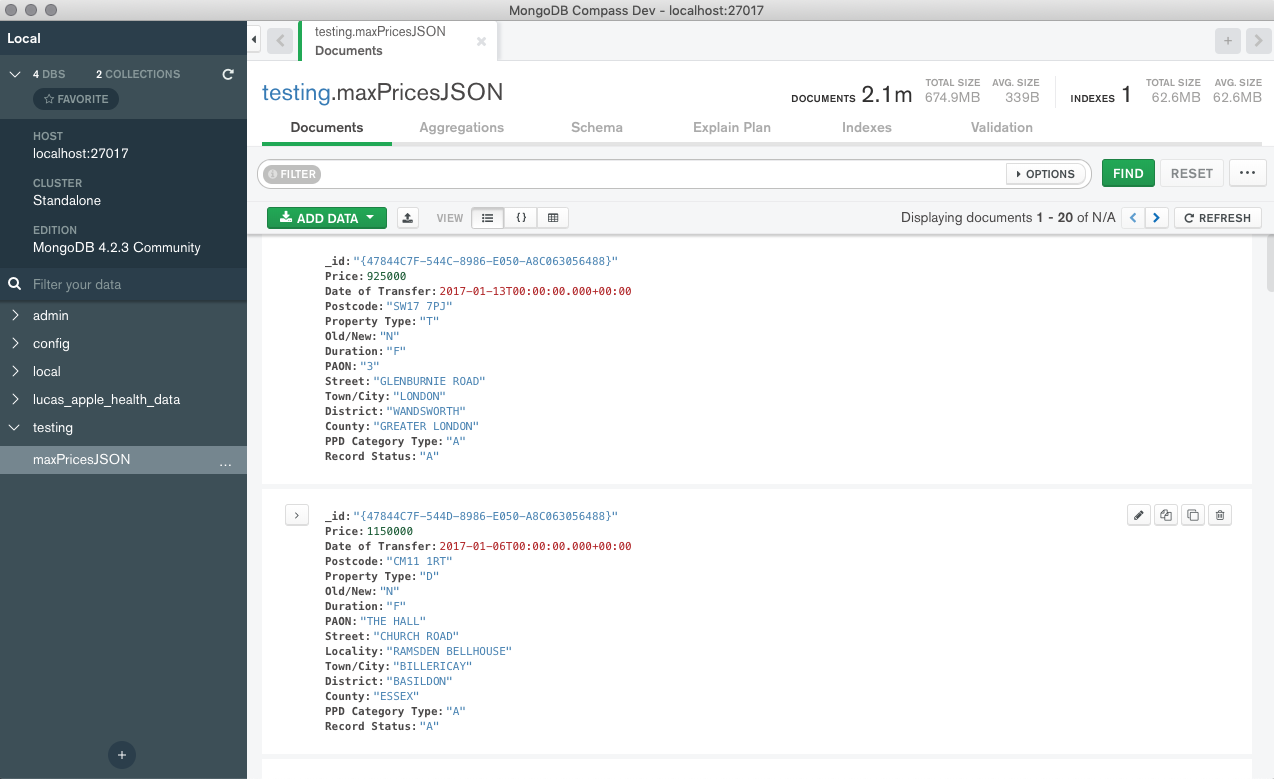Viewport: 1274px width, 779px height.
Task: Select the maxPricesJSON collection
Action: [x=123, y=460]
